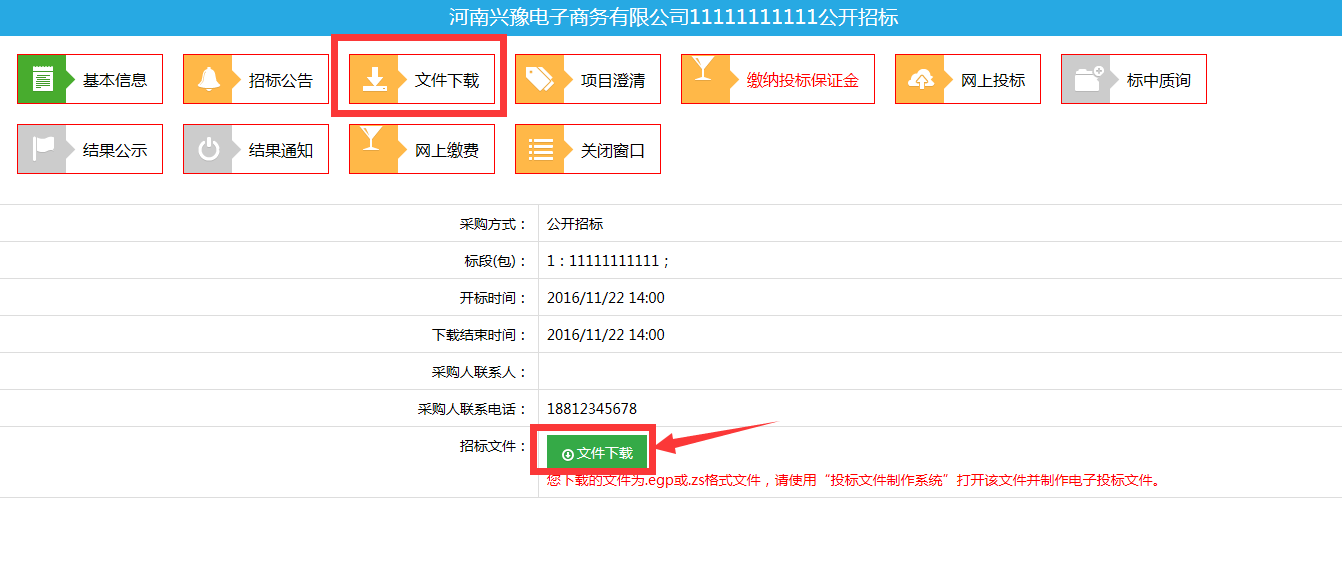The image size is (1342, 575).
Task: Click the list icon for 关闭窗口
Action: [x=540, y=150]
